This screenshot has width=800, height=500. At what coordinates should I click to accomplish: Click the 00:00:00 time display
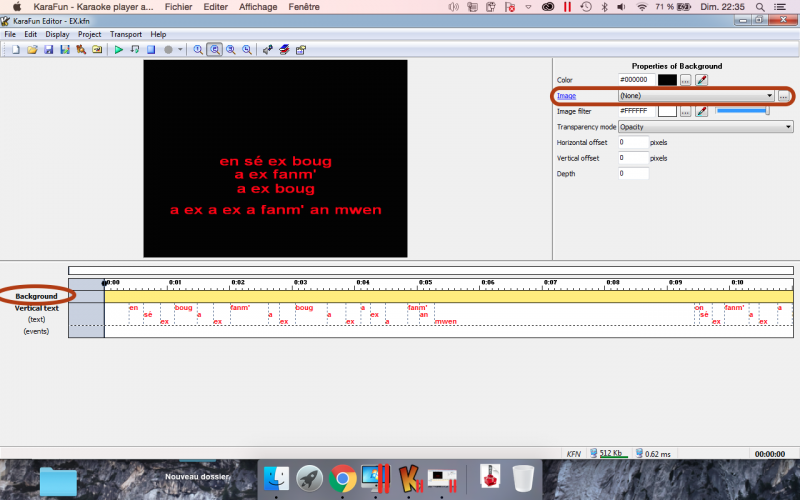(x=769, y=454)
